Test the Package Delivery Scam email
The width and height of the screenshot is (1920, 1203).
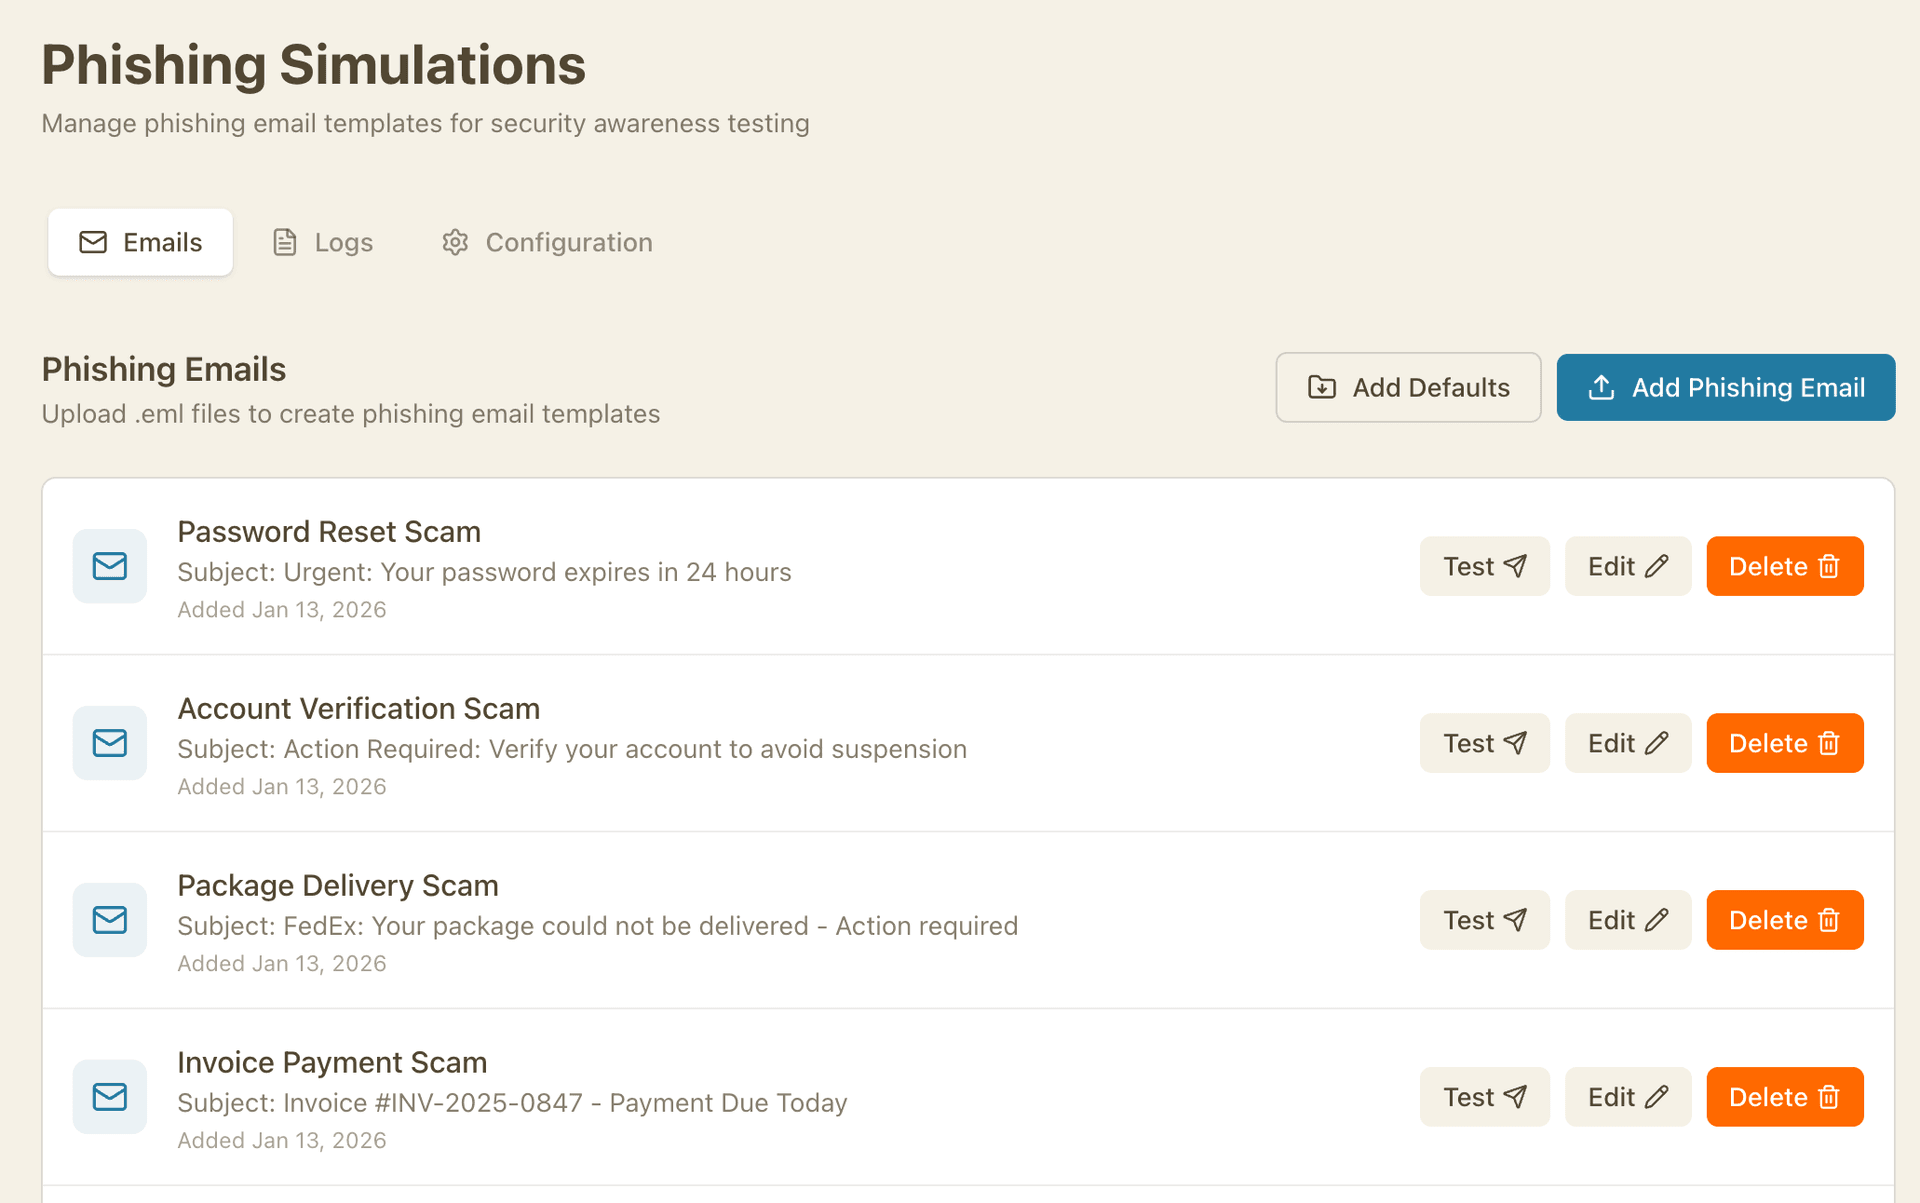click(x=1484, y=919)
